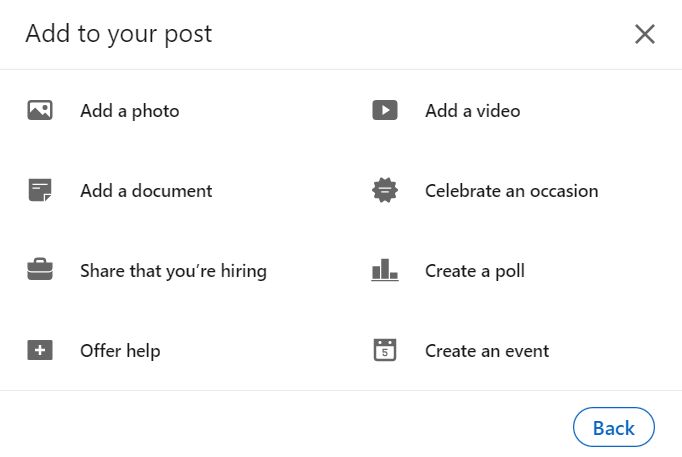Click the photo icon beside Add a photo

(40, 110)
